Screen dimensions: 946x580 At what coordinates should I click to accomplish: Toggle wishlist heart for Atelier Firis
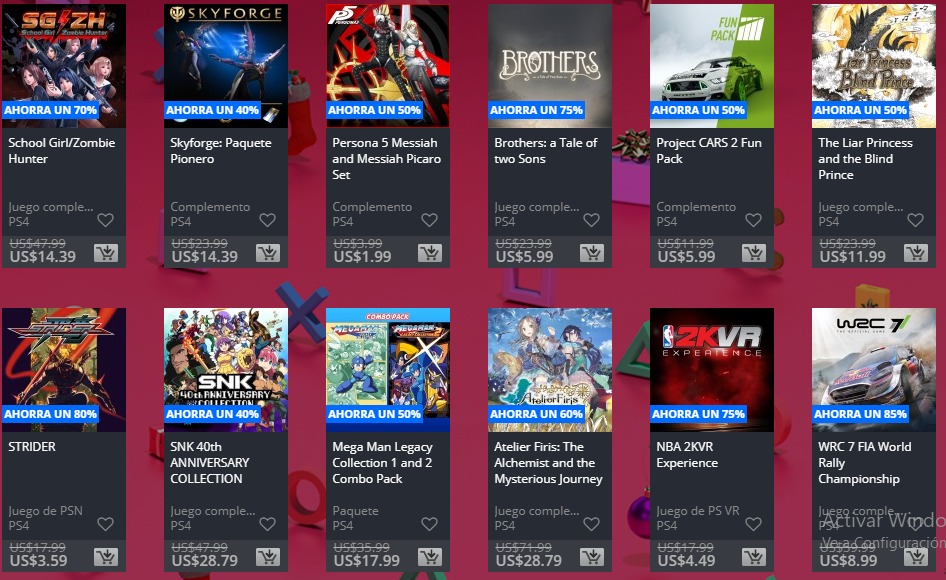pyautogui.click(x=591, y=524)
